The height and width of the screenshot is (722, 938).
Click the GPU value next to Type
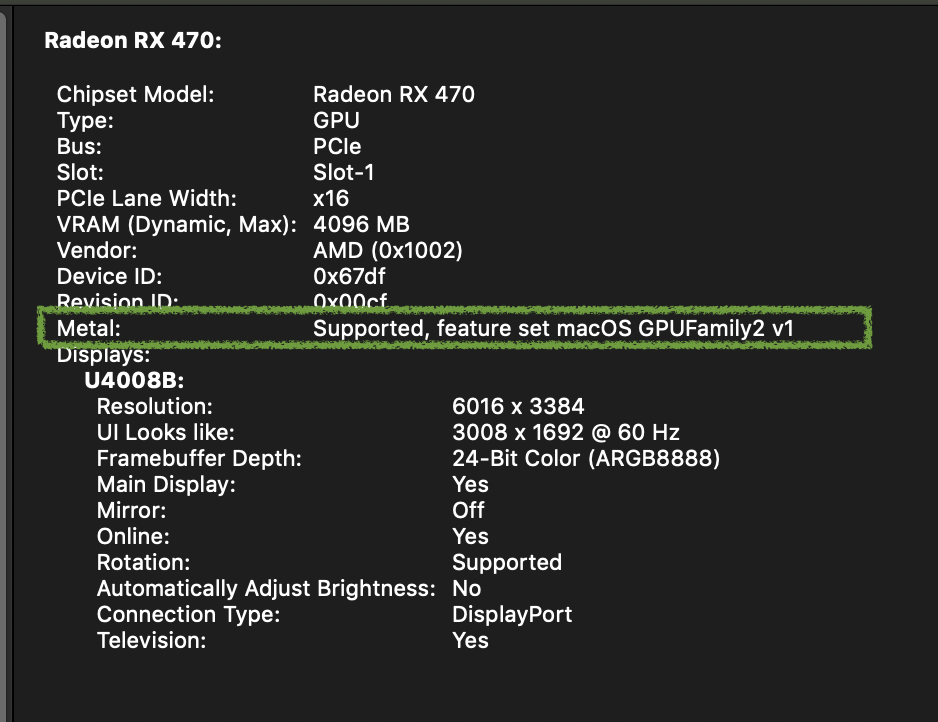click(x=336, y=121)
